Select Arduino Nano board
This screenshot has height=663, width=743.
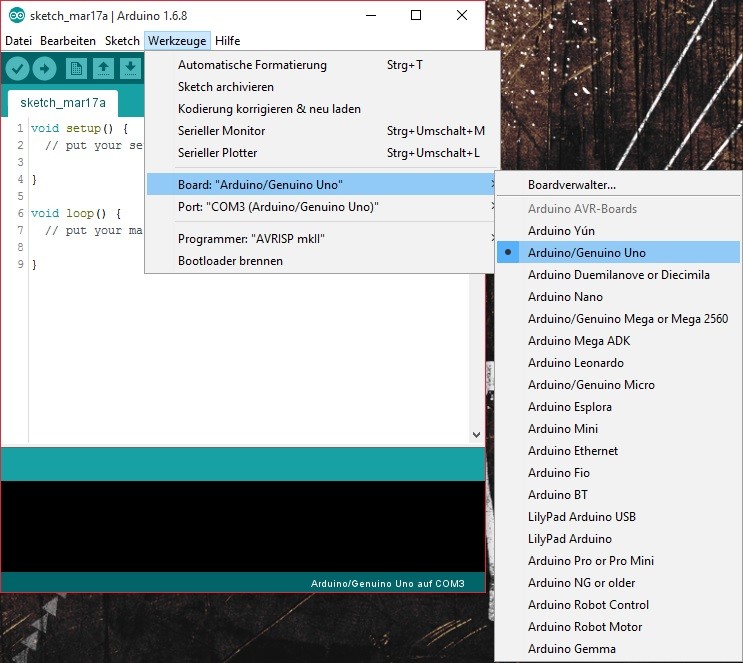(x=618, y=297)
